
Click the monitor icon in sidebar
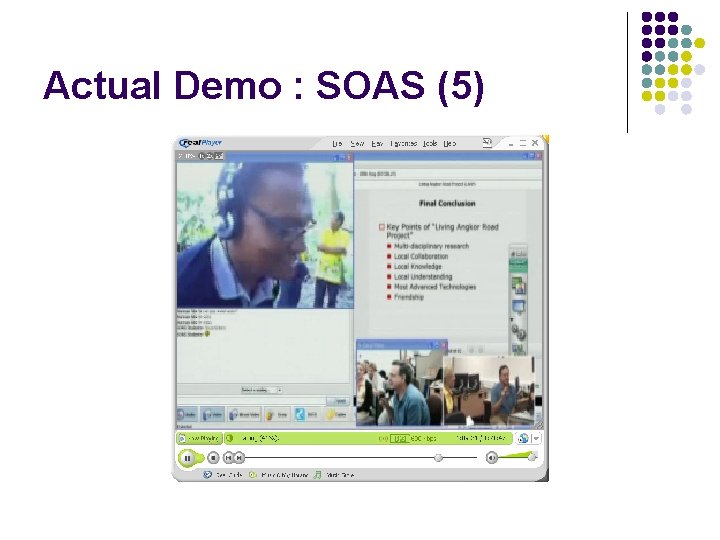click(x=518, y=305)
